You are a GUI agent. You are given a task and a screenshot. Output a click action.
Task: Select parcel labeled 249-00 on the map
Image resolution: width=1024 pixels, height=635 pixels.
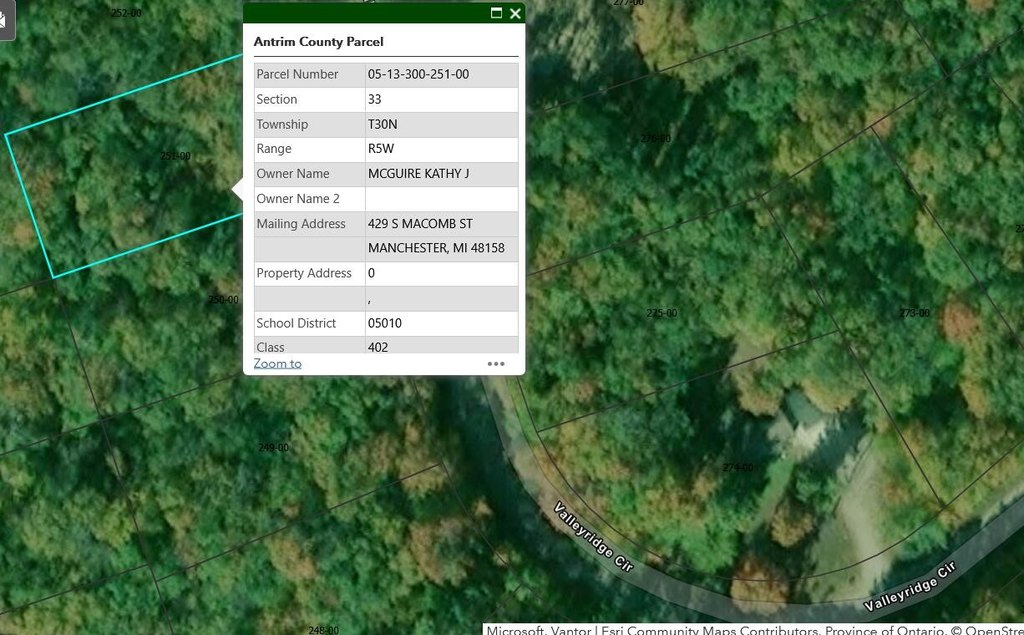(273, 448)
